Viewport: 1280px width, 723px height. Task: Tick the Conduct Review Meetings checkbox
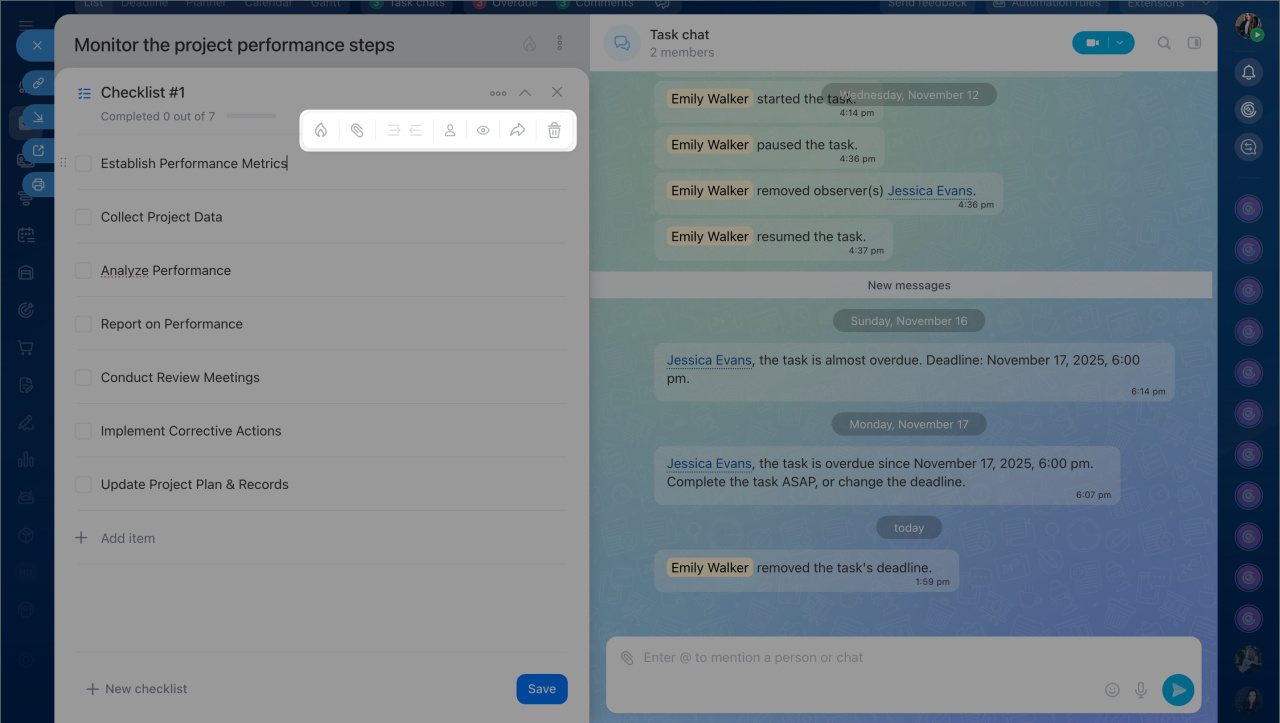coord(83,378)
